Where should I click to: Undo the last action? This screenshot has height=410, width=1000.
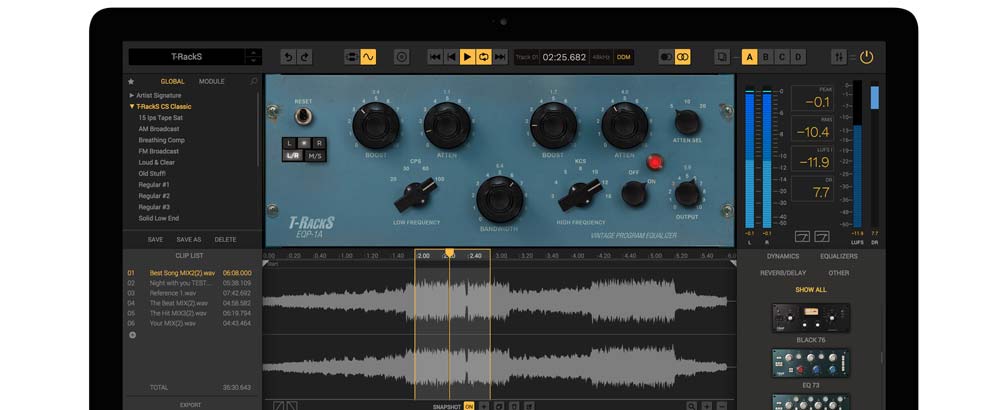click(288, 57)
